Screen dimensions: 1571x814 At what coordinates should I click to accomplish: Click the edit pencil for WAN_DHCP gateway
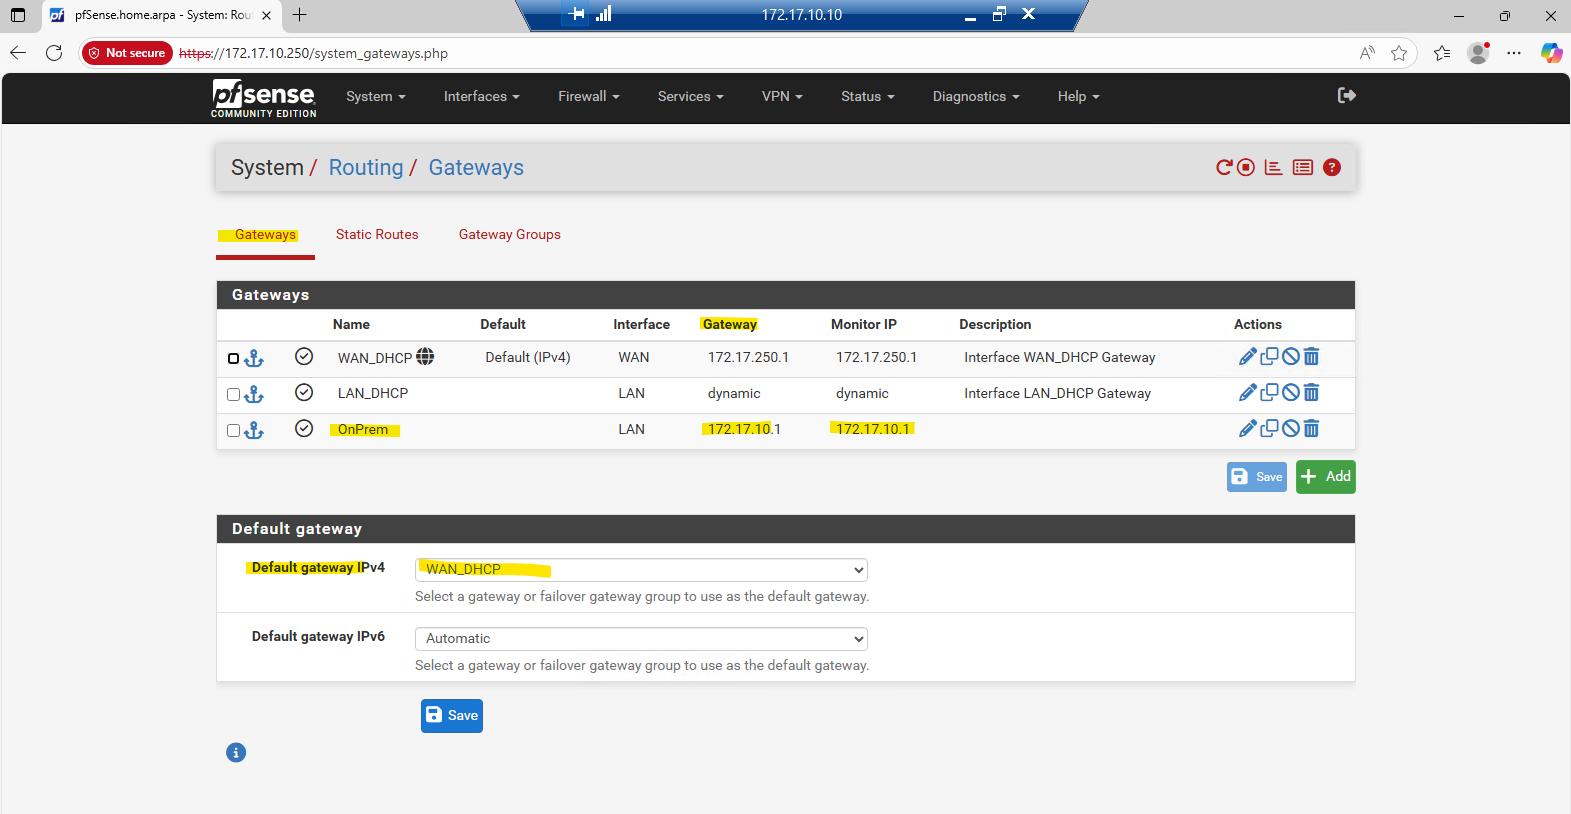click(x=1247, y=357)
